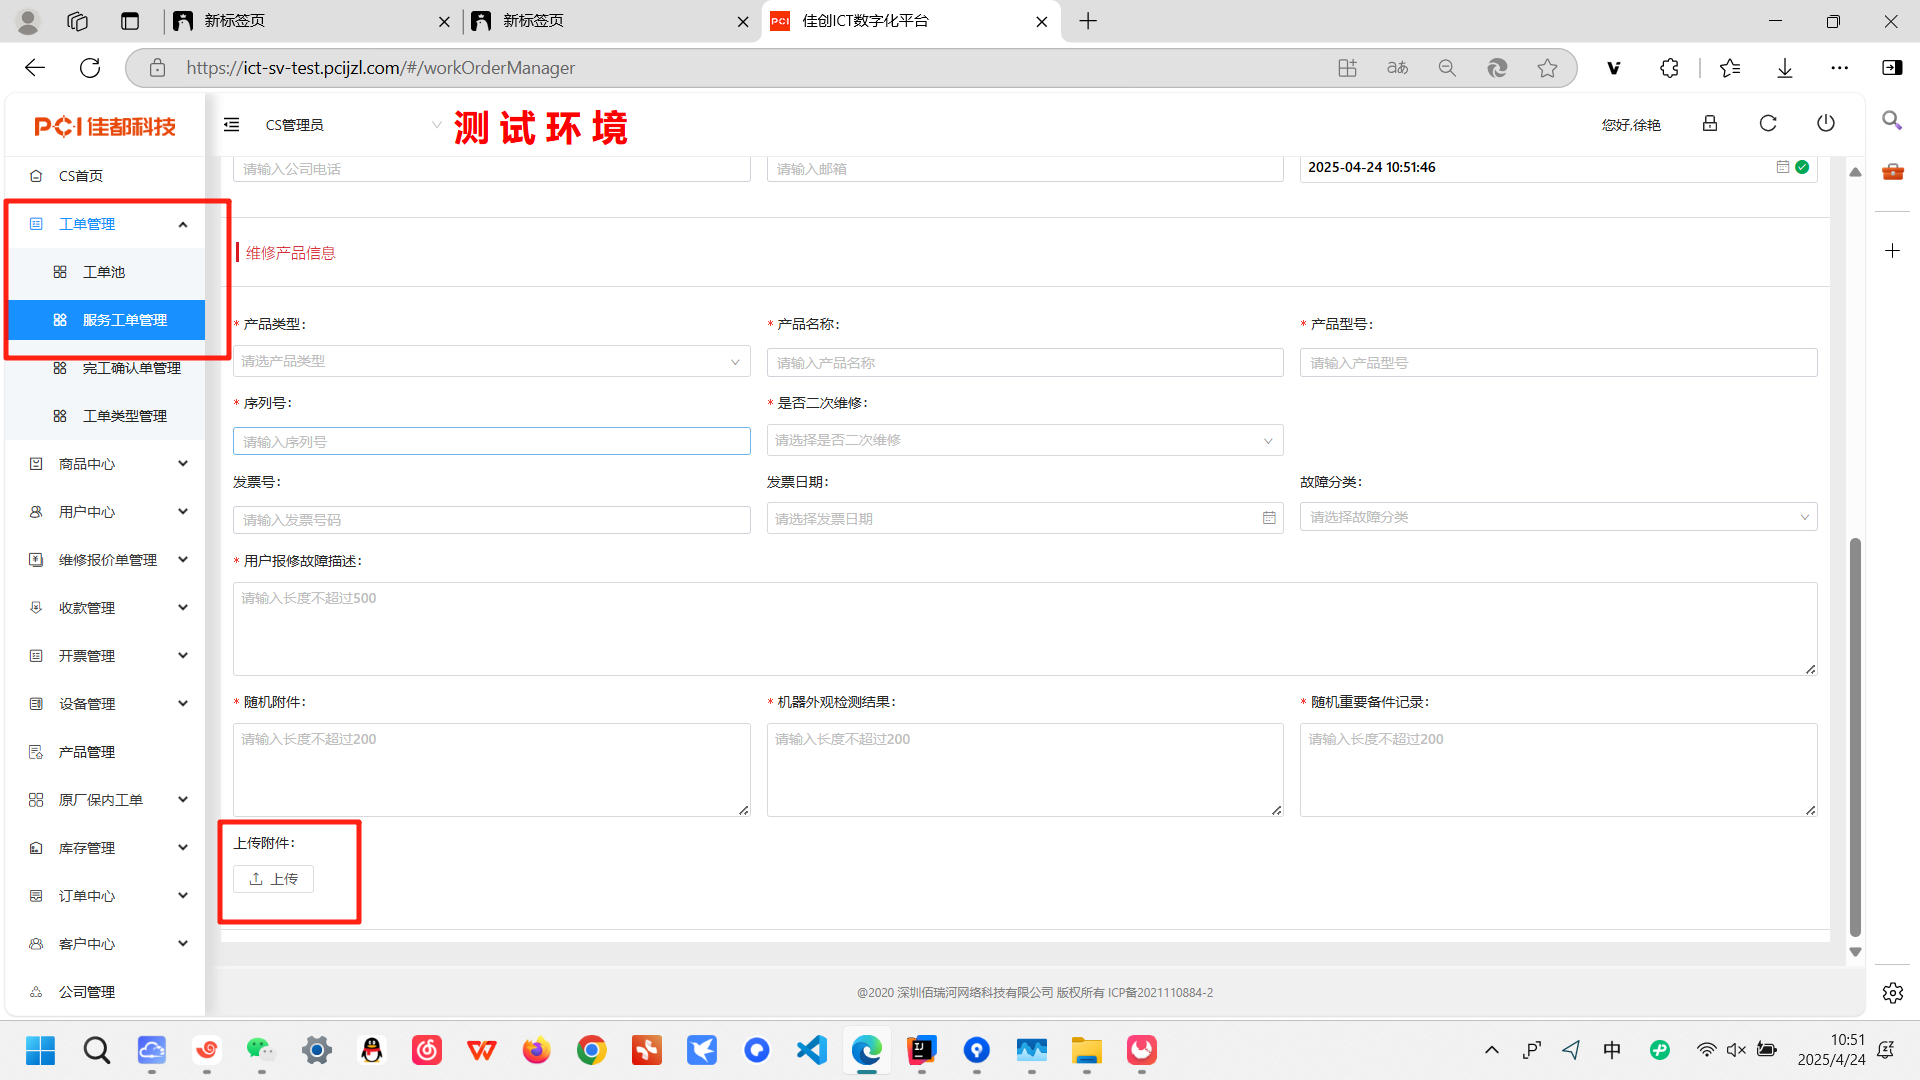The width and height of the screenshot is (1920, 1080).
Task: Click the header refresh page icon
Action: [1768, 123]
